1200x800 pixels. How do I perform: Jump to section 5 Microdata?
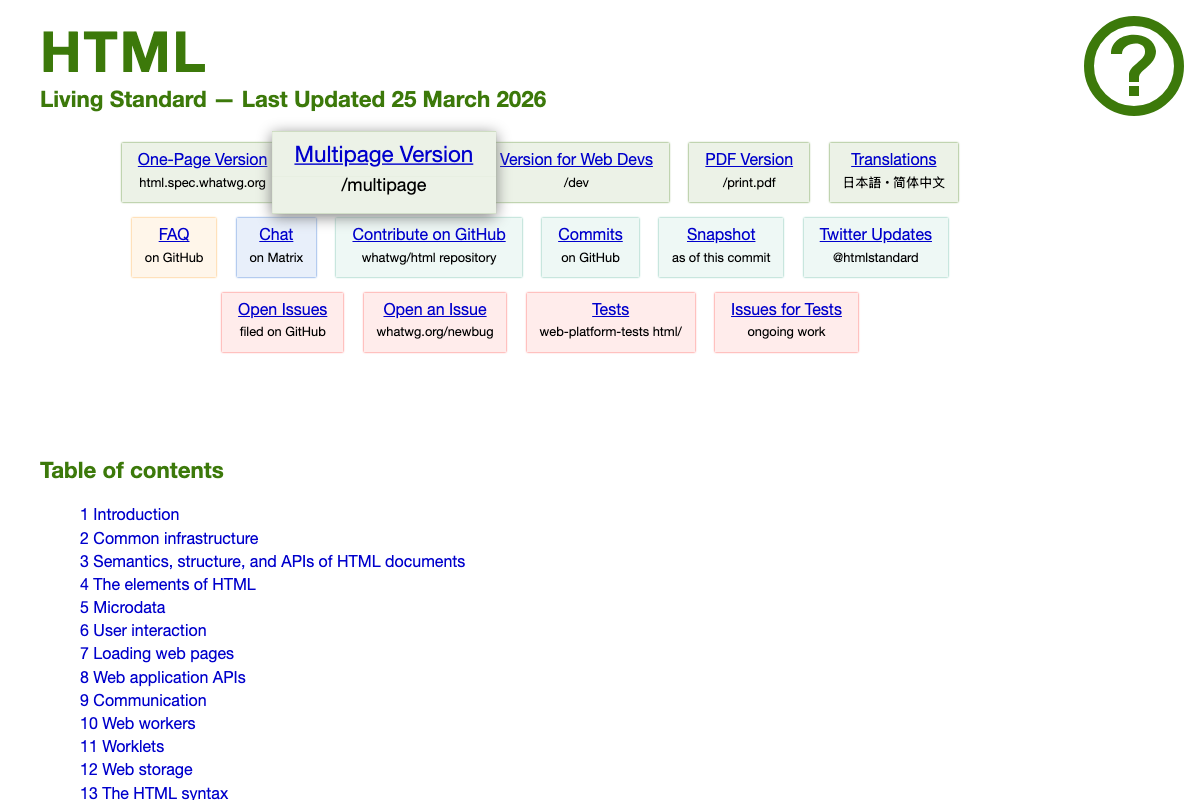pyautogui.click(x=123, y=607)
